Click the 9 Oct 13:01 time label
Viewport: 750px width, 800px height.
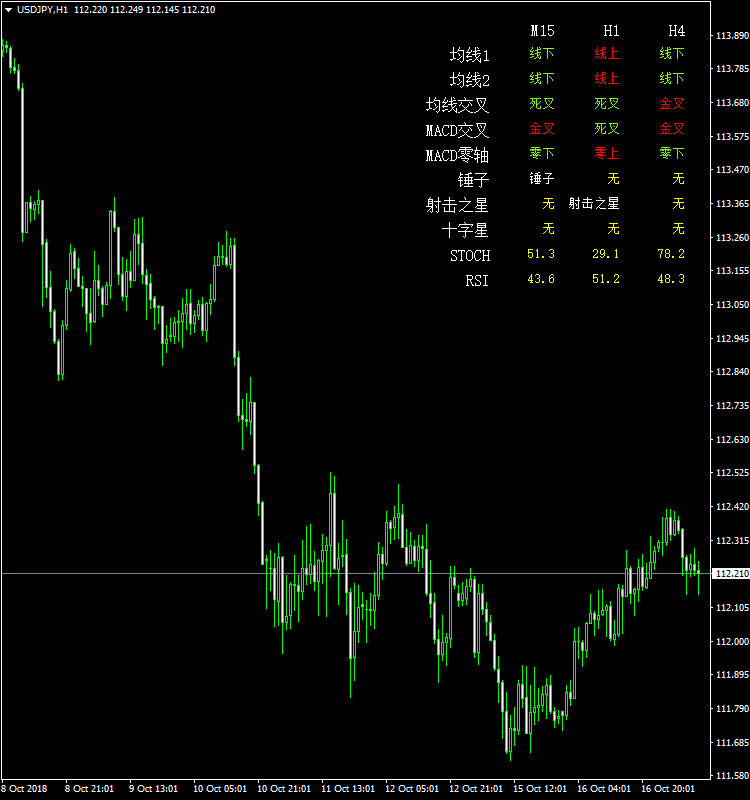(153, 789)
